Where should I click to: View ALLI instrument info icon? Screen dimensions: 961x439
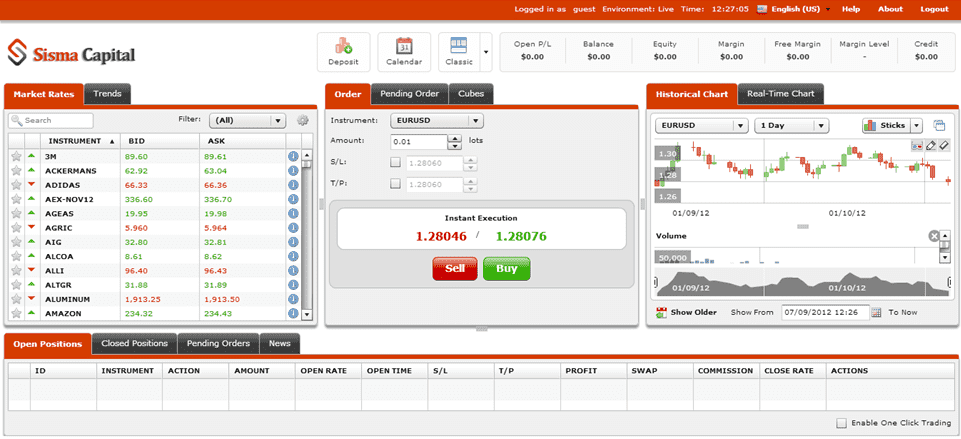click(x=293, y=270)
